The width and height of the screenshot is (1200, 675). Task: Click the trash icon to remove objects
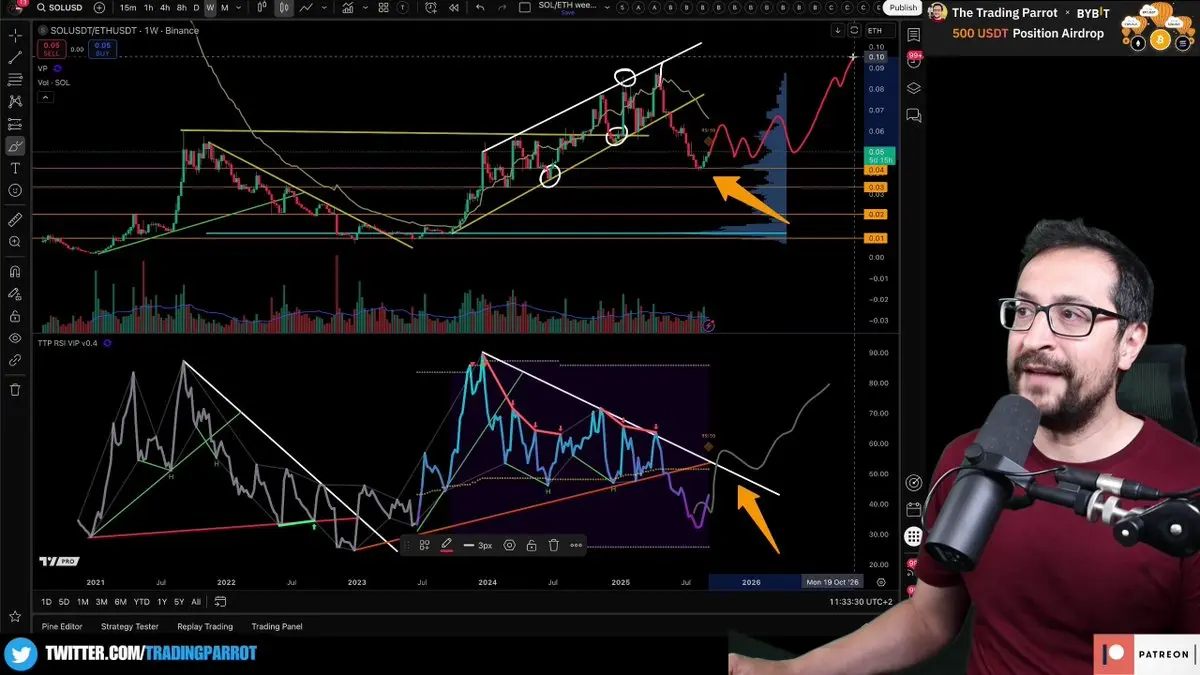point(15,390)
